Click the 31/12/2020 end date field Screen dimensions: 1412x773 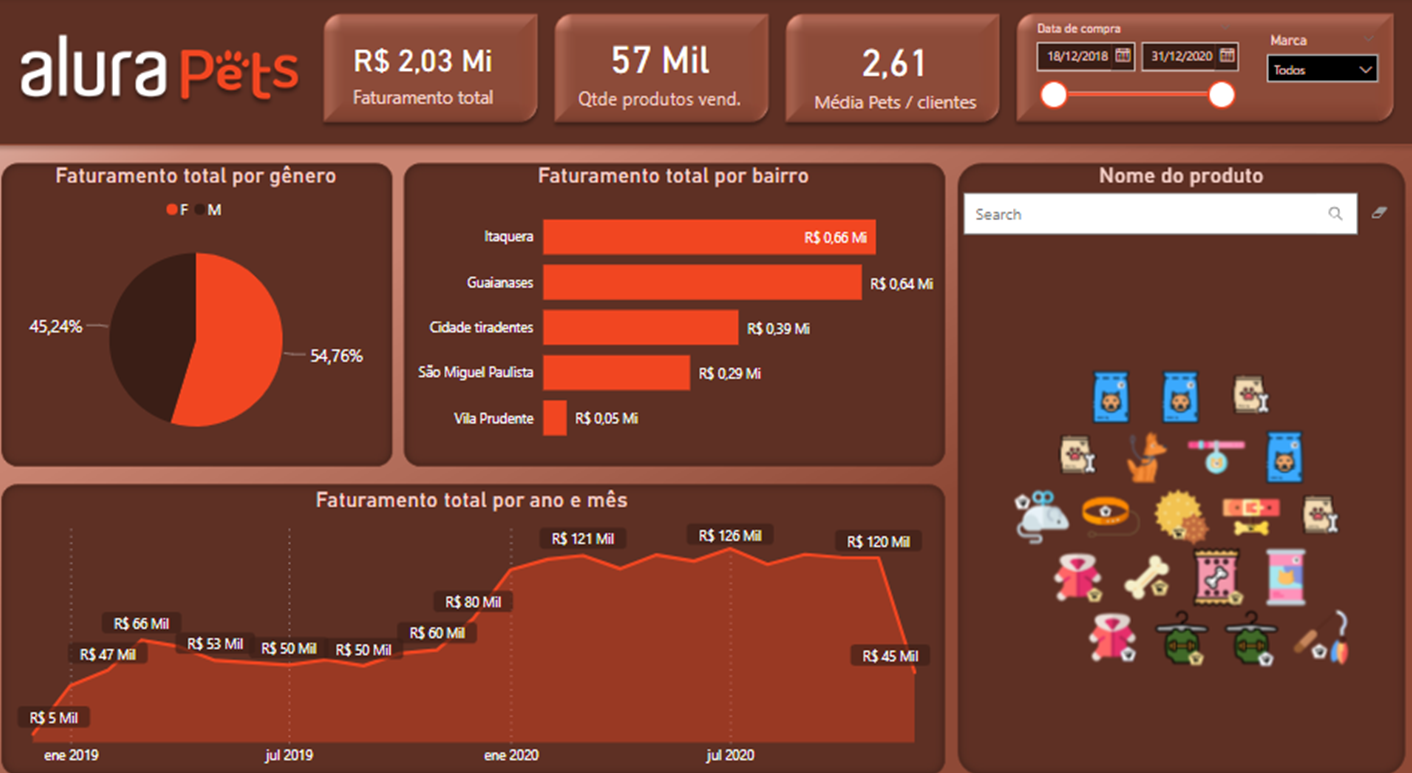1190,56
